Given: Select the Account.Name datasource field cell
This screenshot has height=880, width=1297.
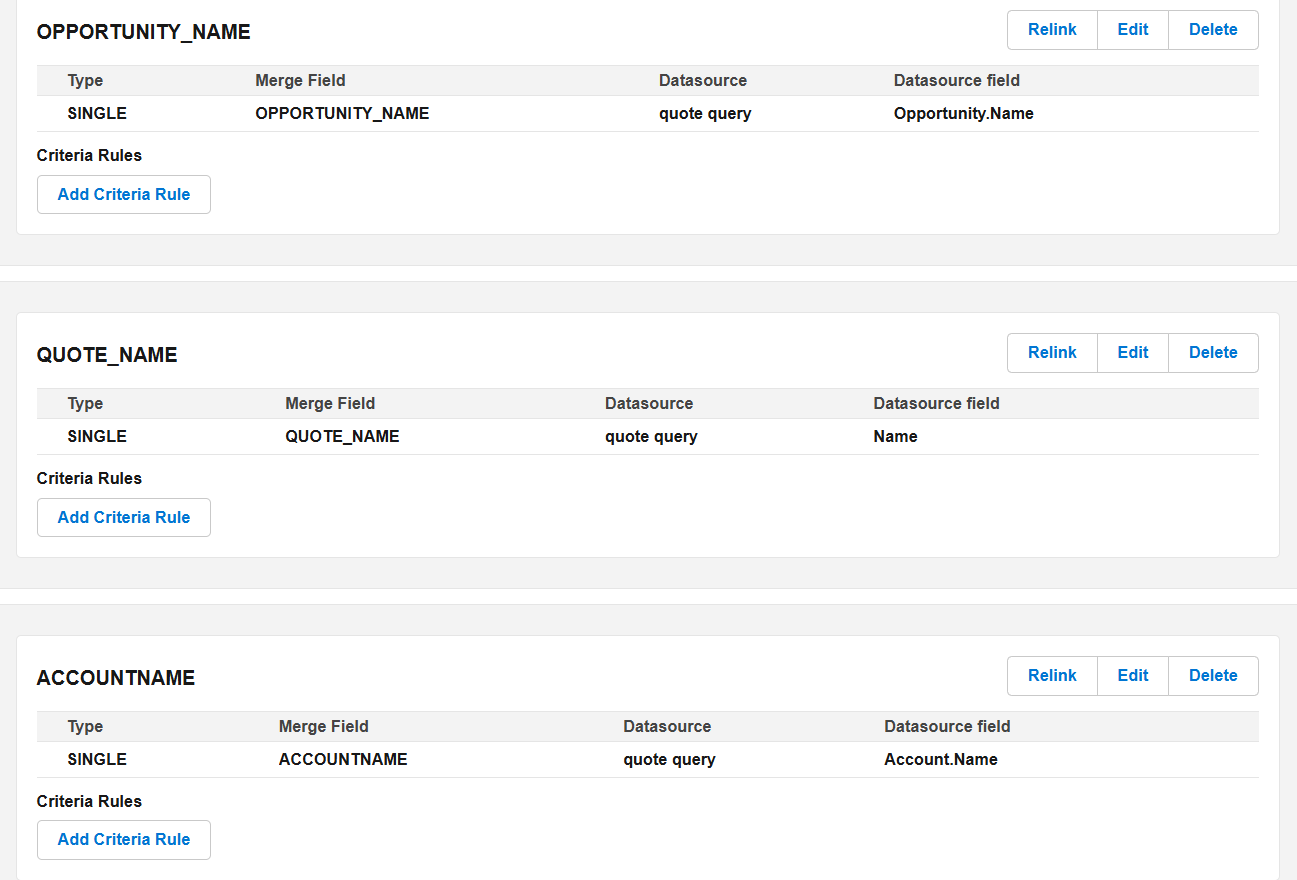Looking at the screenshot, I should [x=940, y=760].
